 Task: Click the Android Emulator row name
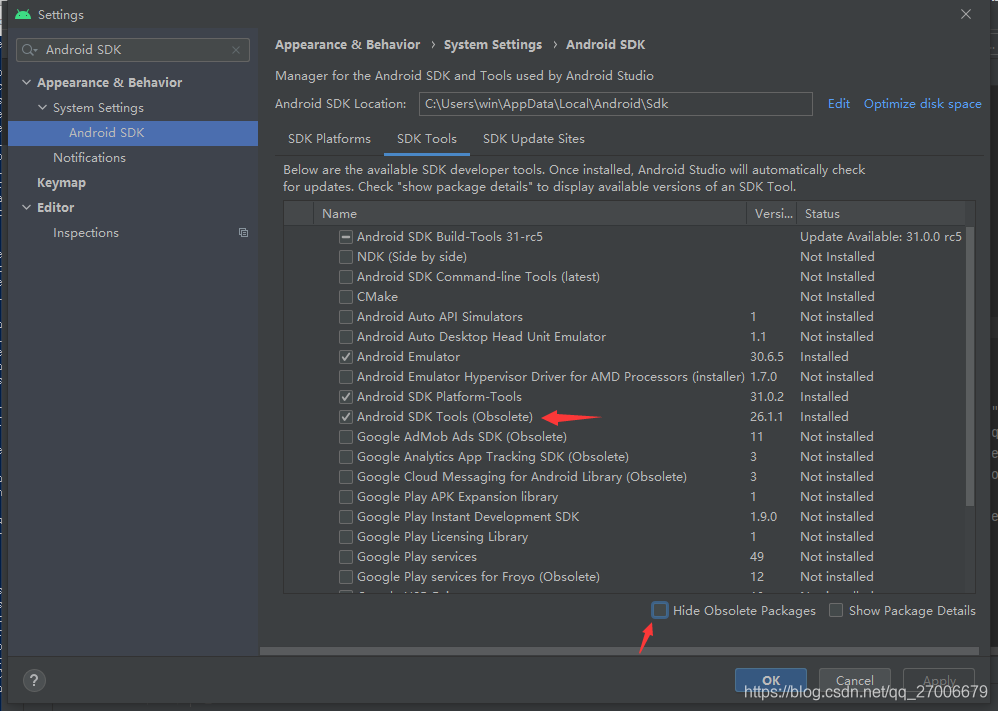click(x=408, y=356)
